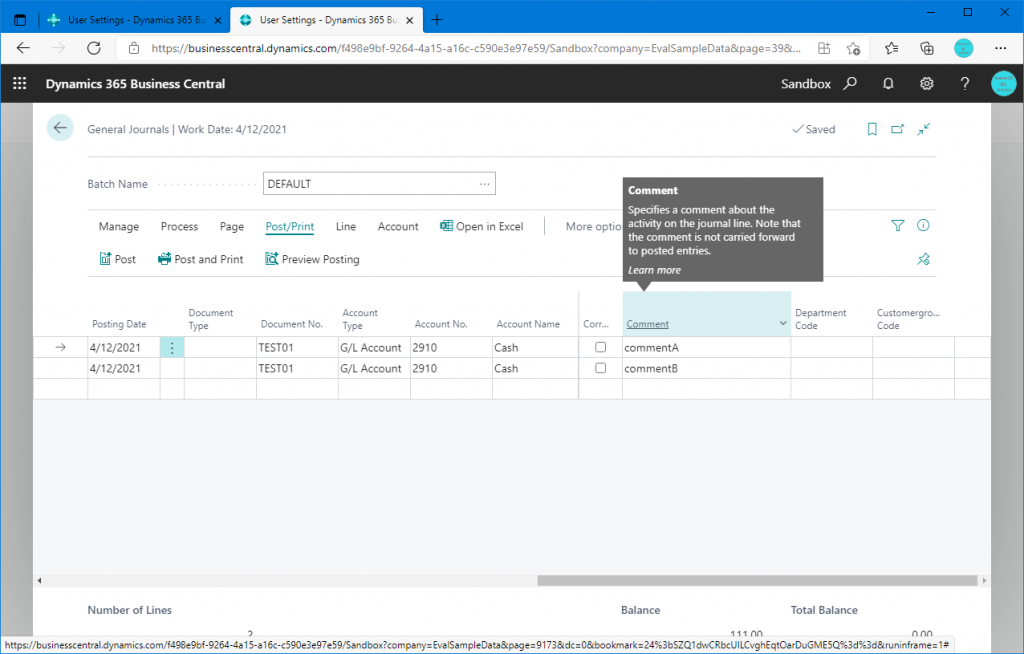Screen dimensions: 1024x654
Task: Open the Page menu
Action: pos(232,226)
